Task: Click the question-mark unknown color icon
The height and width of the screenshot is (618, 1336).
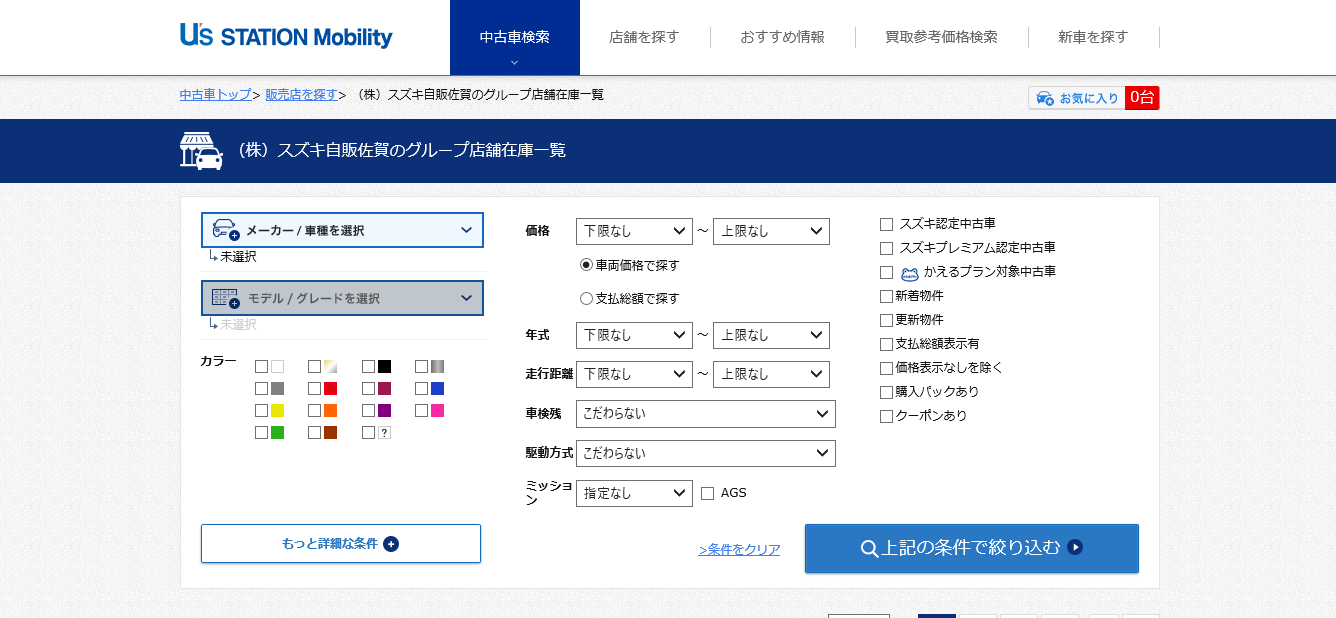Action: pos(384,433)
